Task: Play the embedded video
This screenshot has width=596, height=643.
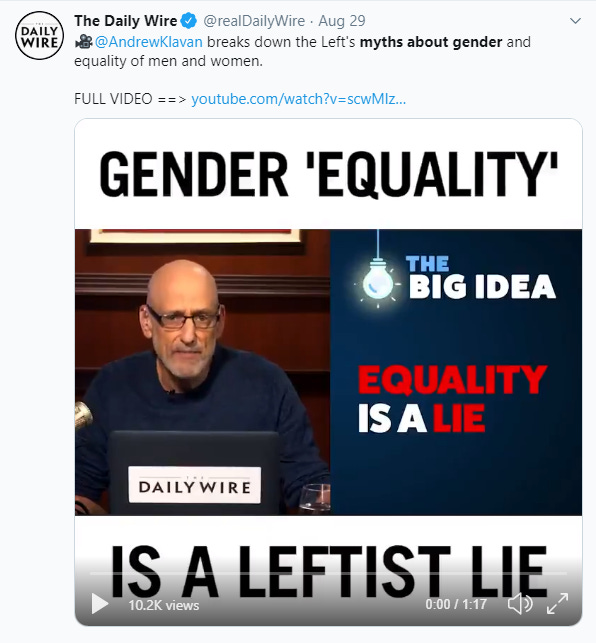Action: pos(100,604)
